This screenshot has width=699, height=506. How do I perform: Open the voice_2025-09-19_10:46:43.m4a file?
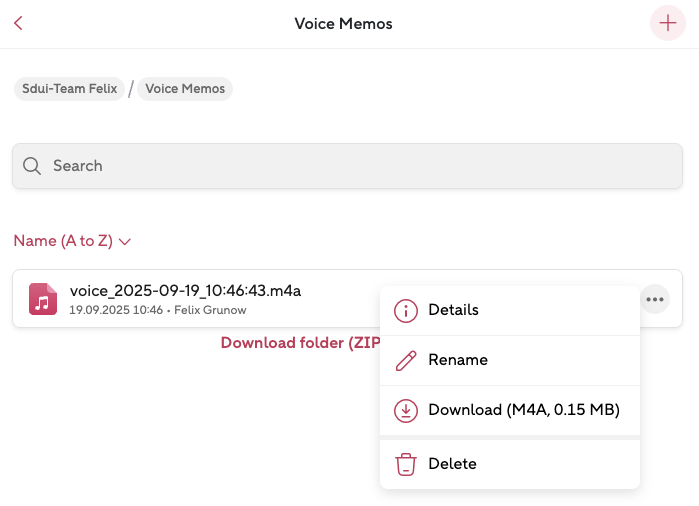point(185,291)
